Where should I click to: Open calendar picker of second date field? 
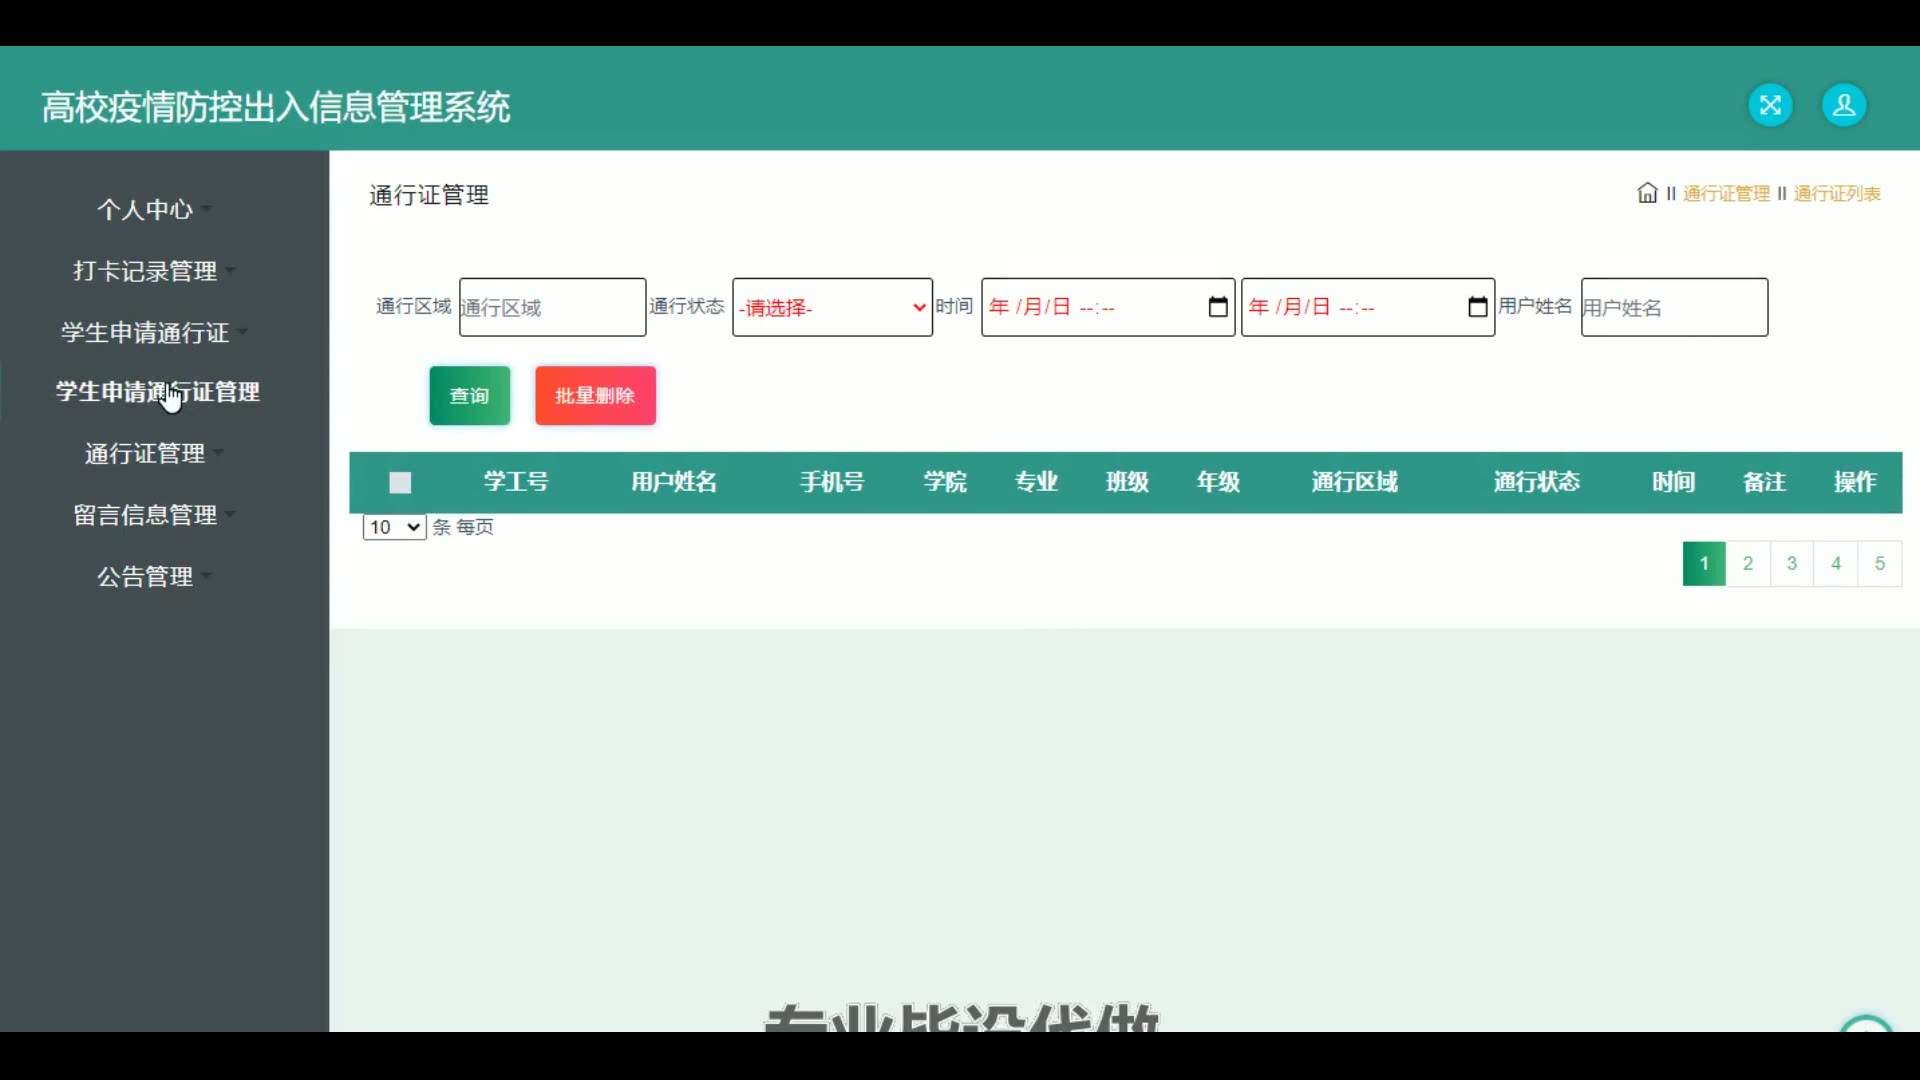pyautogui.click(x=1477, y=307)
